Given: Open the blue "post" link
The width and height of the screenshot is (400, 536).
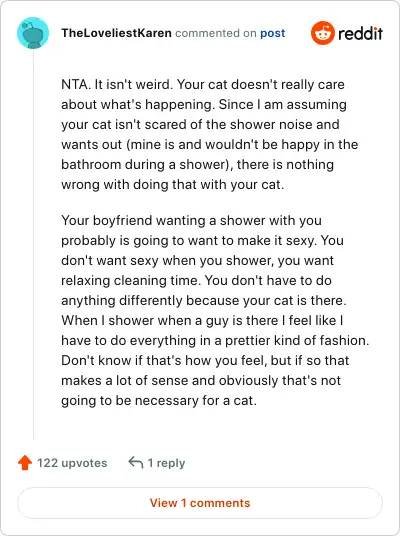Looking at the screenshot, I should (x=272, y=33).
